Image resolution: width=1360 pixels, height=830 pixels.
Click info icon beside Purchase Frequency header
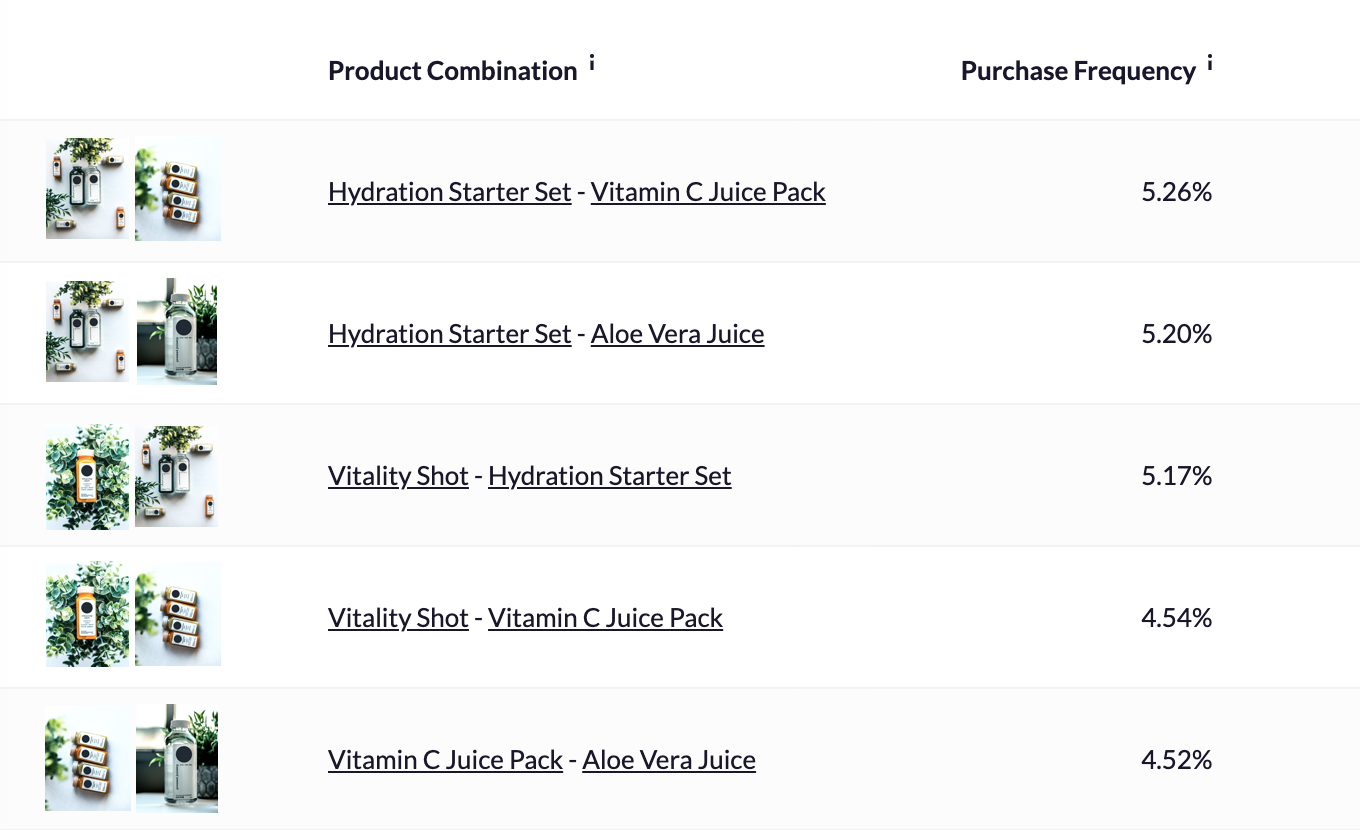(1210, 64)
